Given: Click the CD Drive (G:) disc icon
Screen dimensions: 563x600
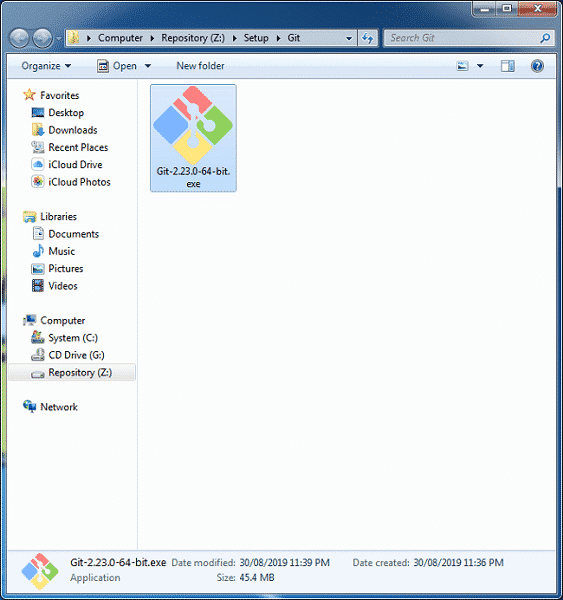Looking at the screenshot, I should pyautogui.click(x=38, y=355).
